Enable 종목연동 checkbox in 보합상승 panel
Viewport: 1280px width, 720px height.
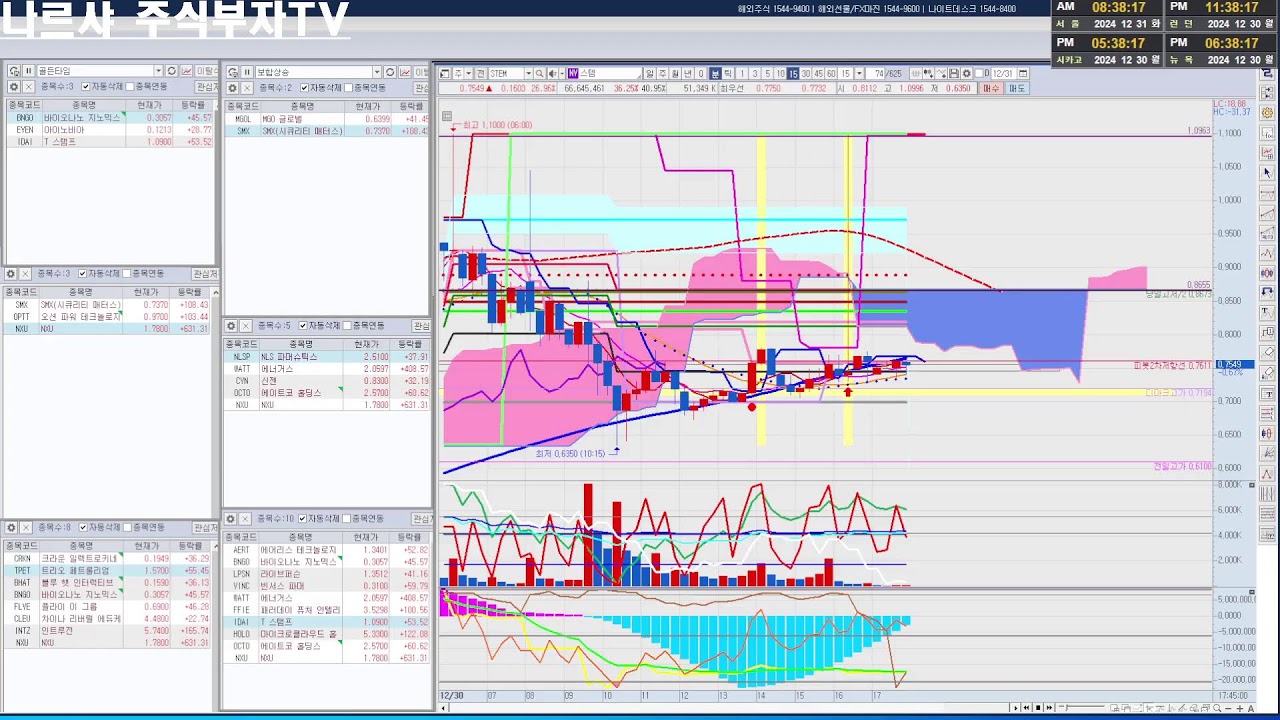tap(348, 88)
